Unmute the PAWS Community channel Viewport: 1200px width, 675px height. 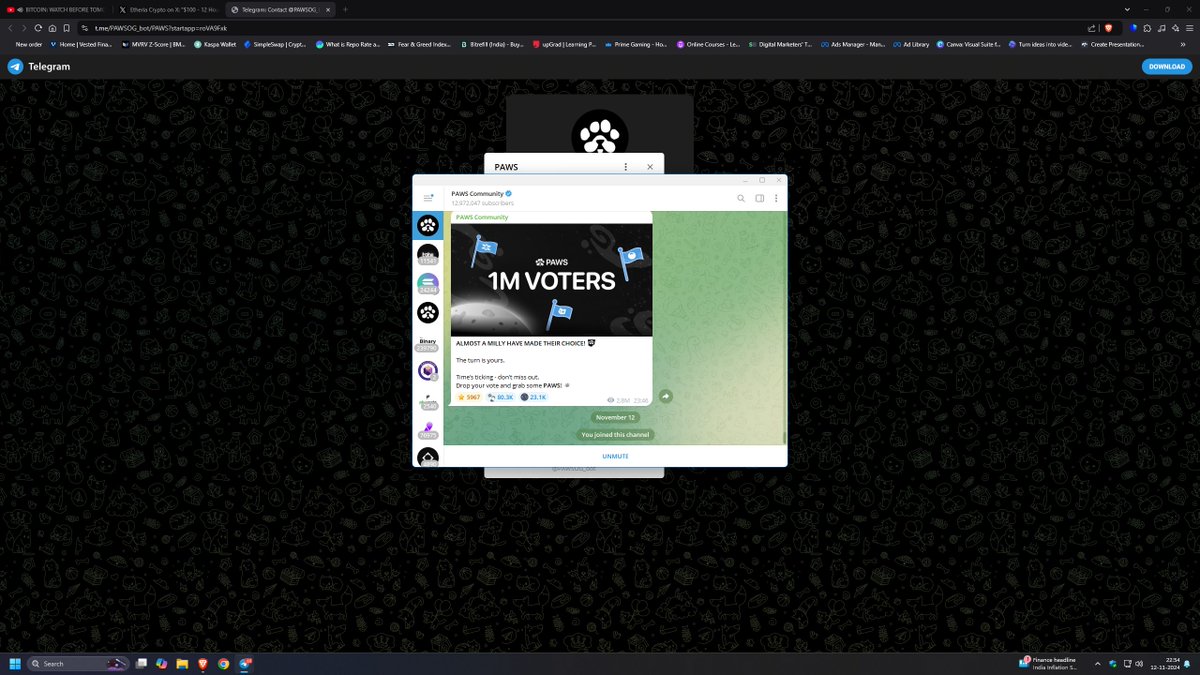point(615,456)
